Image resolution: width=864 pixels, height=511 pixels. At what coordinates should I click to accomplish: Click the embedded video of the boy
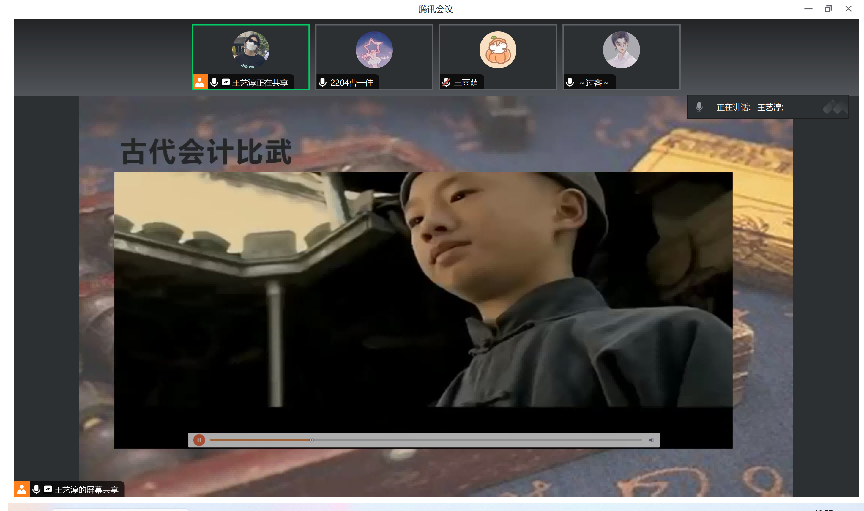click(423, 300)
